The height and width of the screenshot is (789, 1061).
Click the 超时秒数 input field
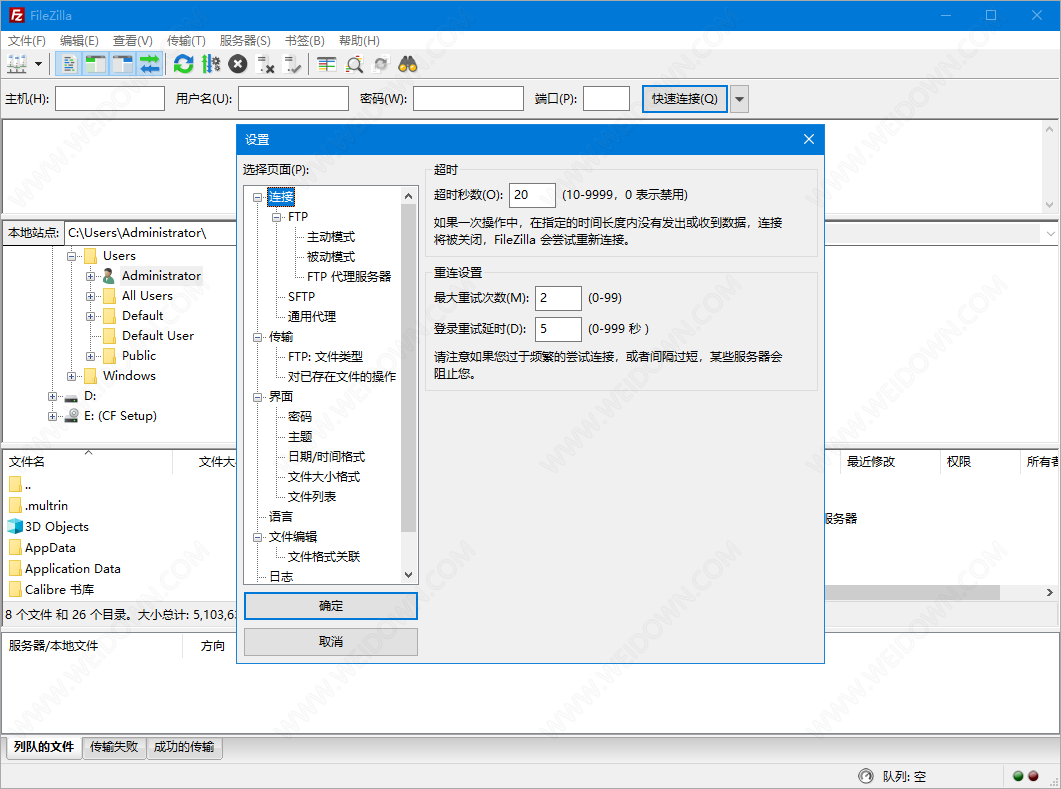532,195
